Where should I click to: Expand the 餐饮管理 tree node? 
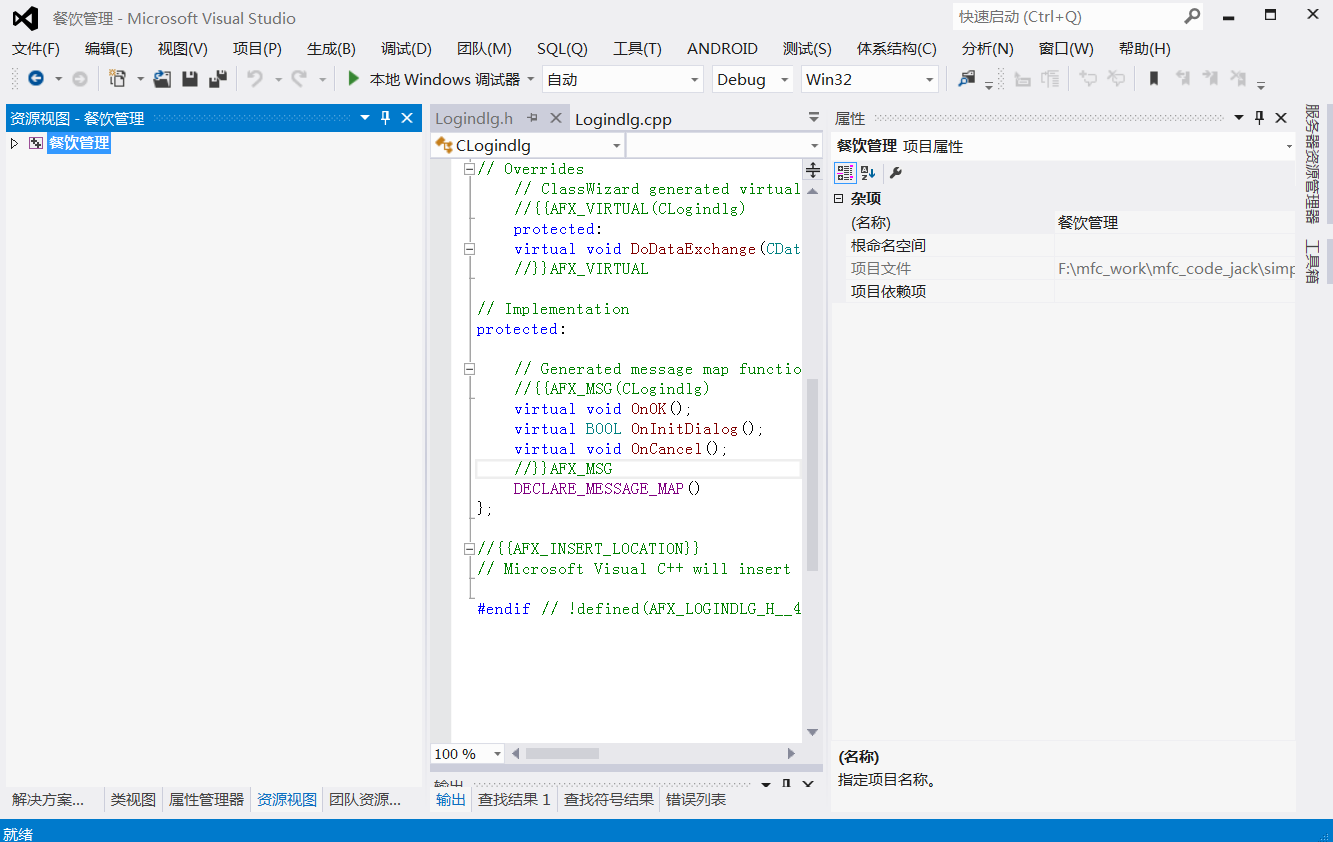point(13,143)
